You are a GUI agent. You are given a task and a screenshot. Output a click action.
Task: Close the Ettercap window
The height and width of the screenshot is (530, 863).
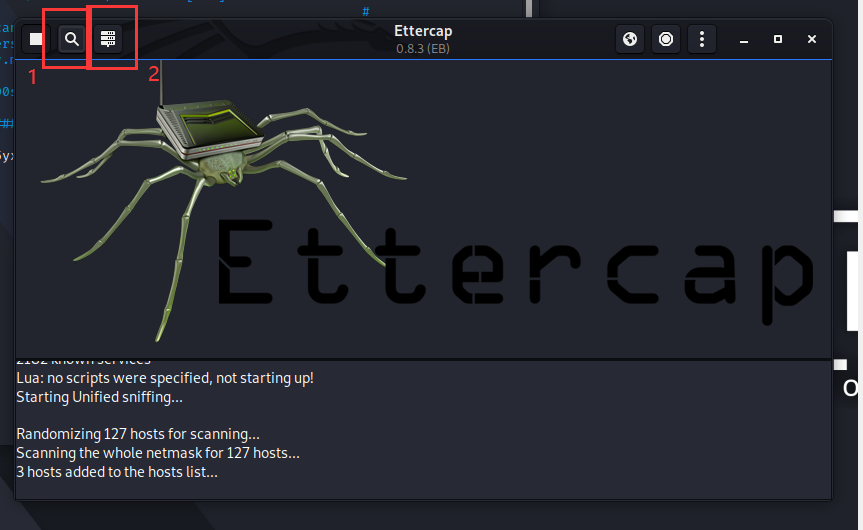click(x=812, y=39)
